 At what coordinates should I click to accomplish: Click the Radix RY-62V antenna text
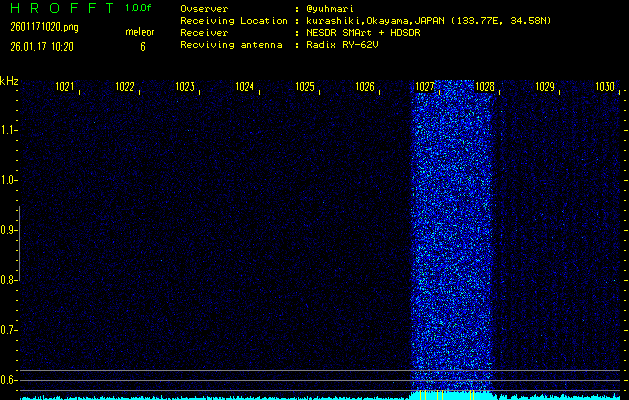coord(342,45)
